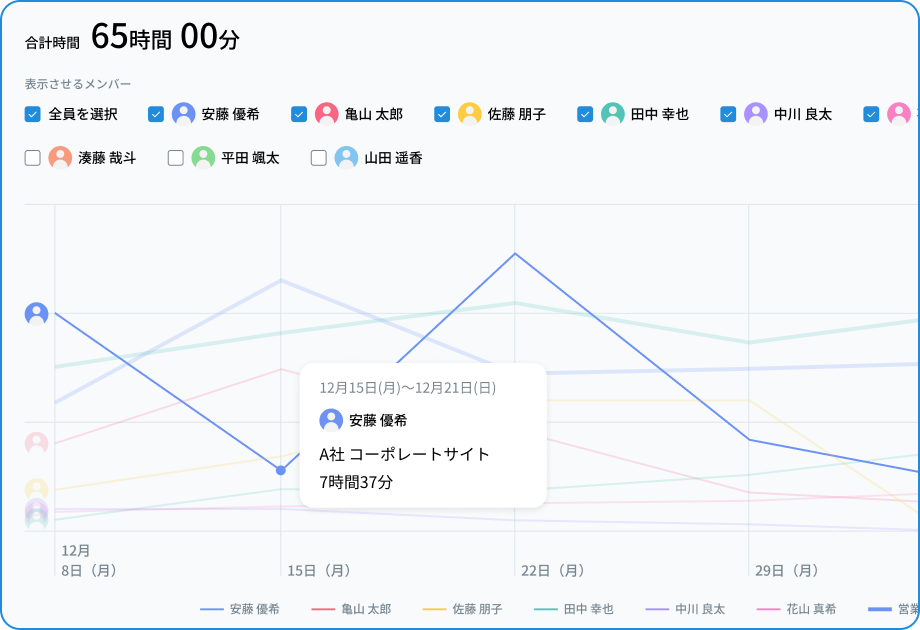Disable the 佐藤 朋子 checkbox

[441, 114]
